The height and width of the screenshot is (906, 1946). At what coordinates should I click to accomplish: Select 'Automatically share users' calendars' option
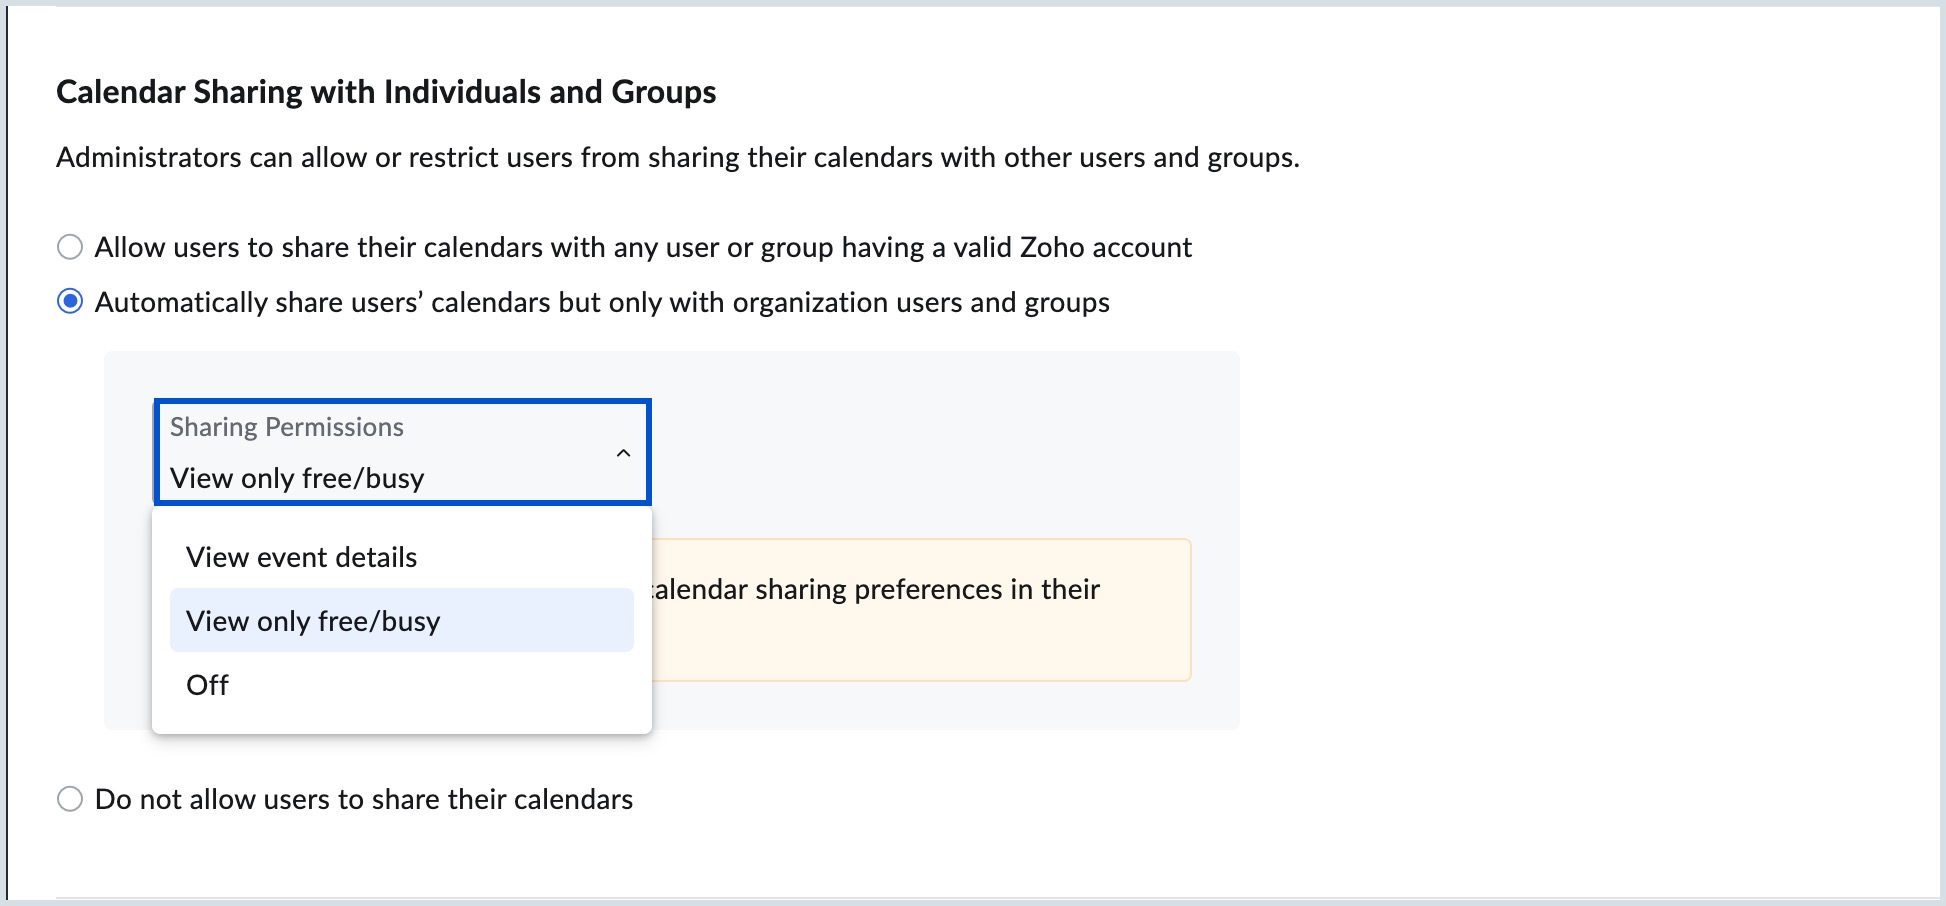600,301
